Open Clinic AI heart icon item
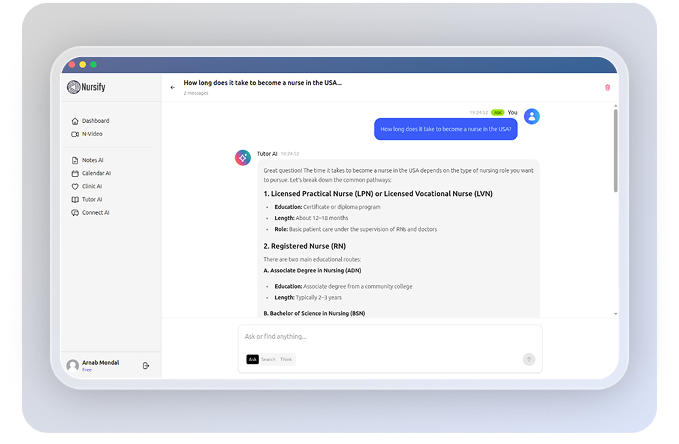Viewport: 679px width, 444px height. pyautogui.click(x=92, y=186)
